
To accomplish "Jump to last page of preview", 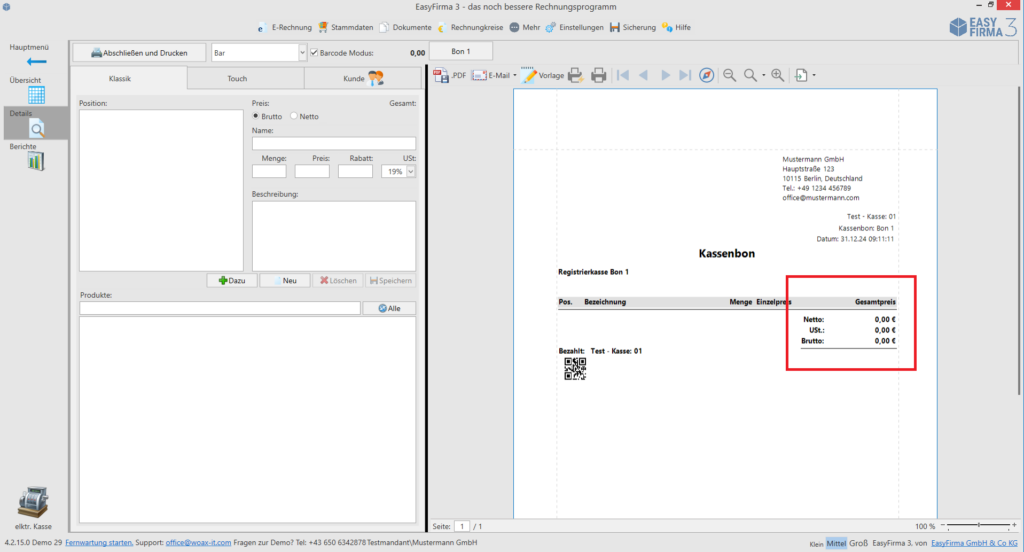I will click(x=684, y=76).
